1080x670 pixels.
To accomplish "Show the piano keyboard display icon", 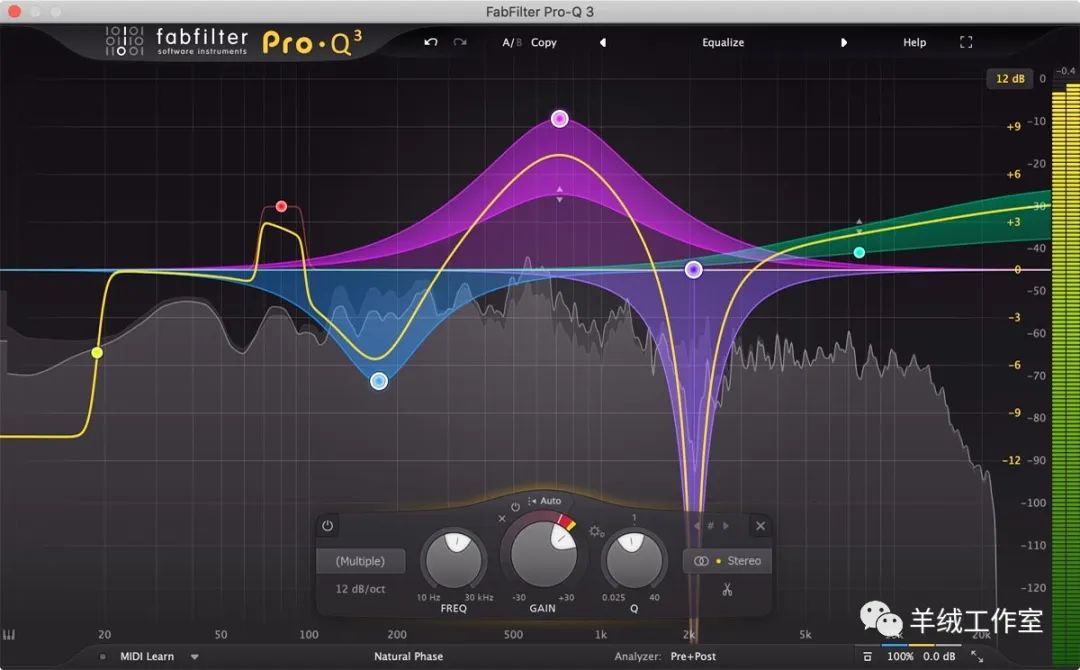I will [x=11, y=635].
